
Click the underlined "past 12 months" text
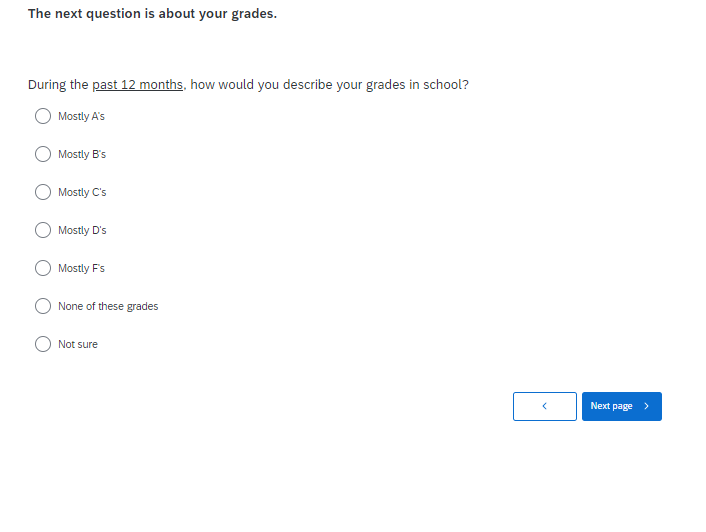pyautogui.click(x=137, y=85)
